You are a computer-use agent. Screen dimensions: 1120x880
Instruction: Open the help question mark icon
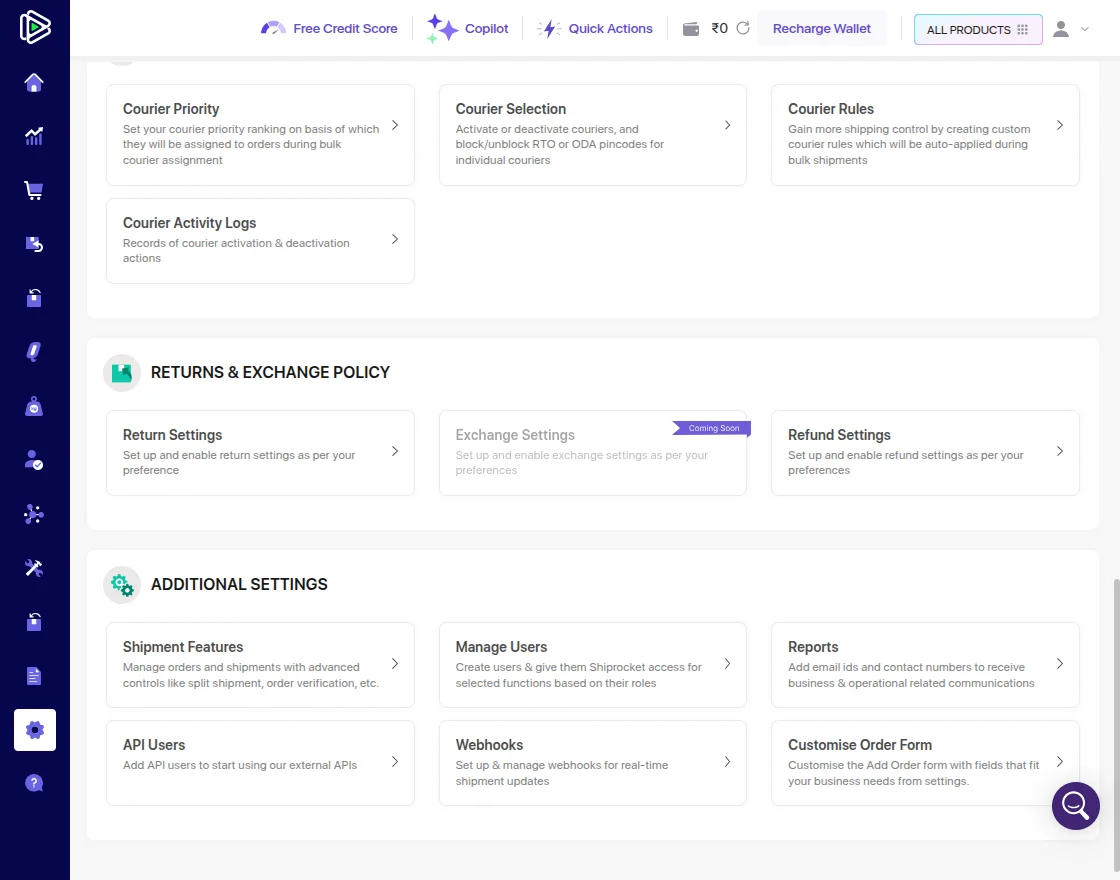pyautogui.click(x=34, y=783)
